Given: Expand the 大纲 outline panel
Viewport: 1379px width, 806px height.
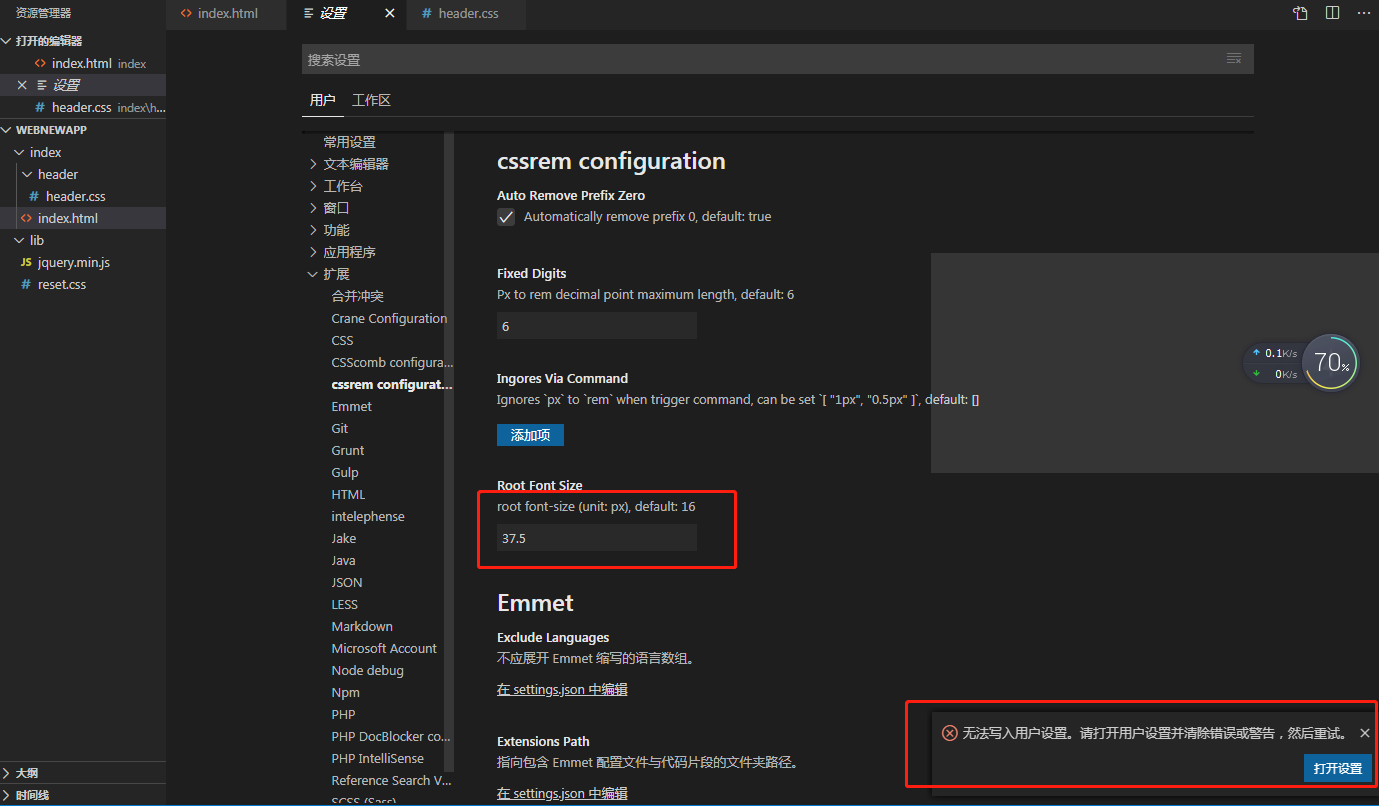Looking at the screenshot, I should [x=8, y=773].
